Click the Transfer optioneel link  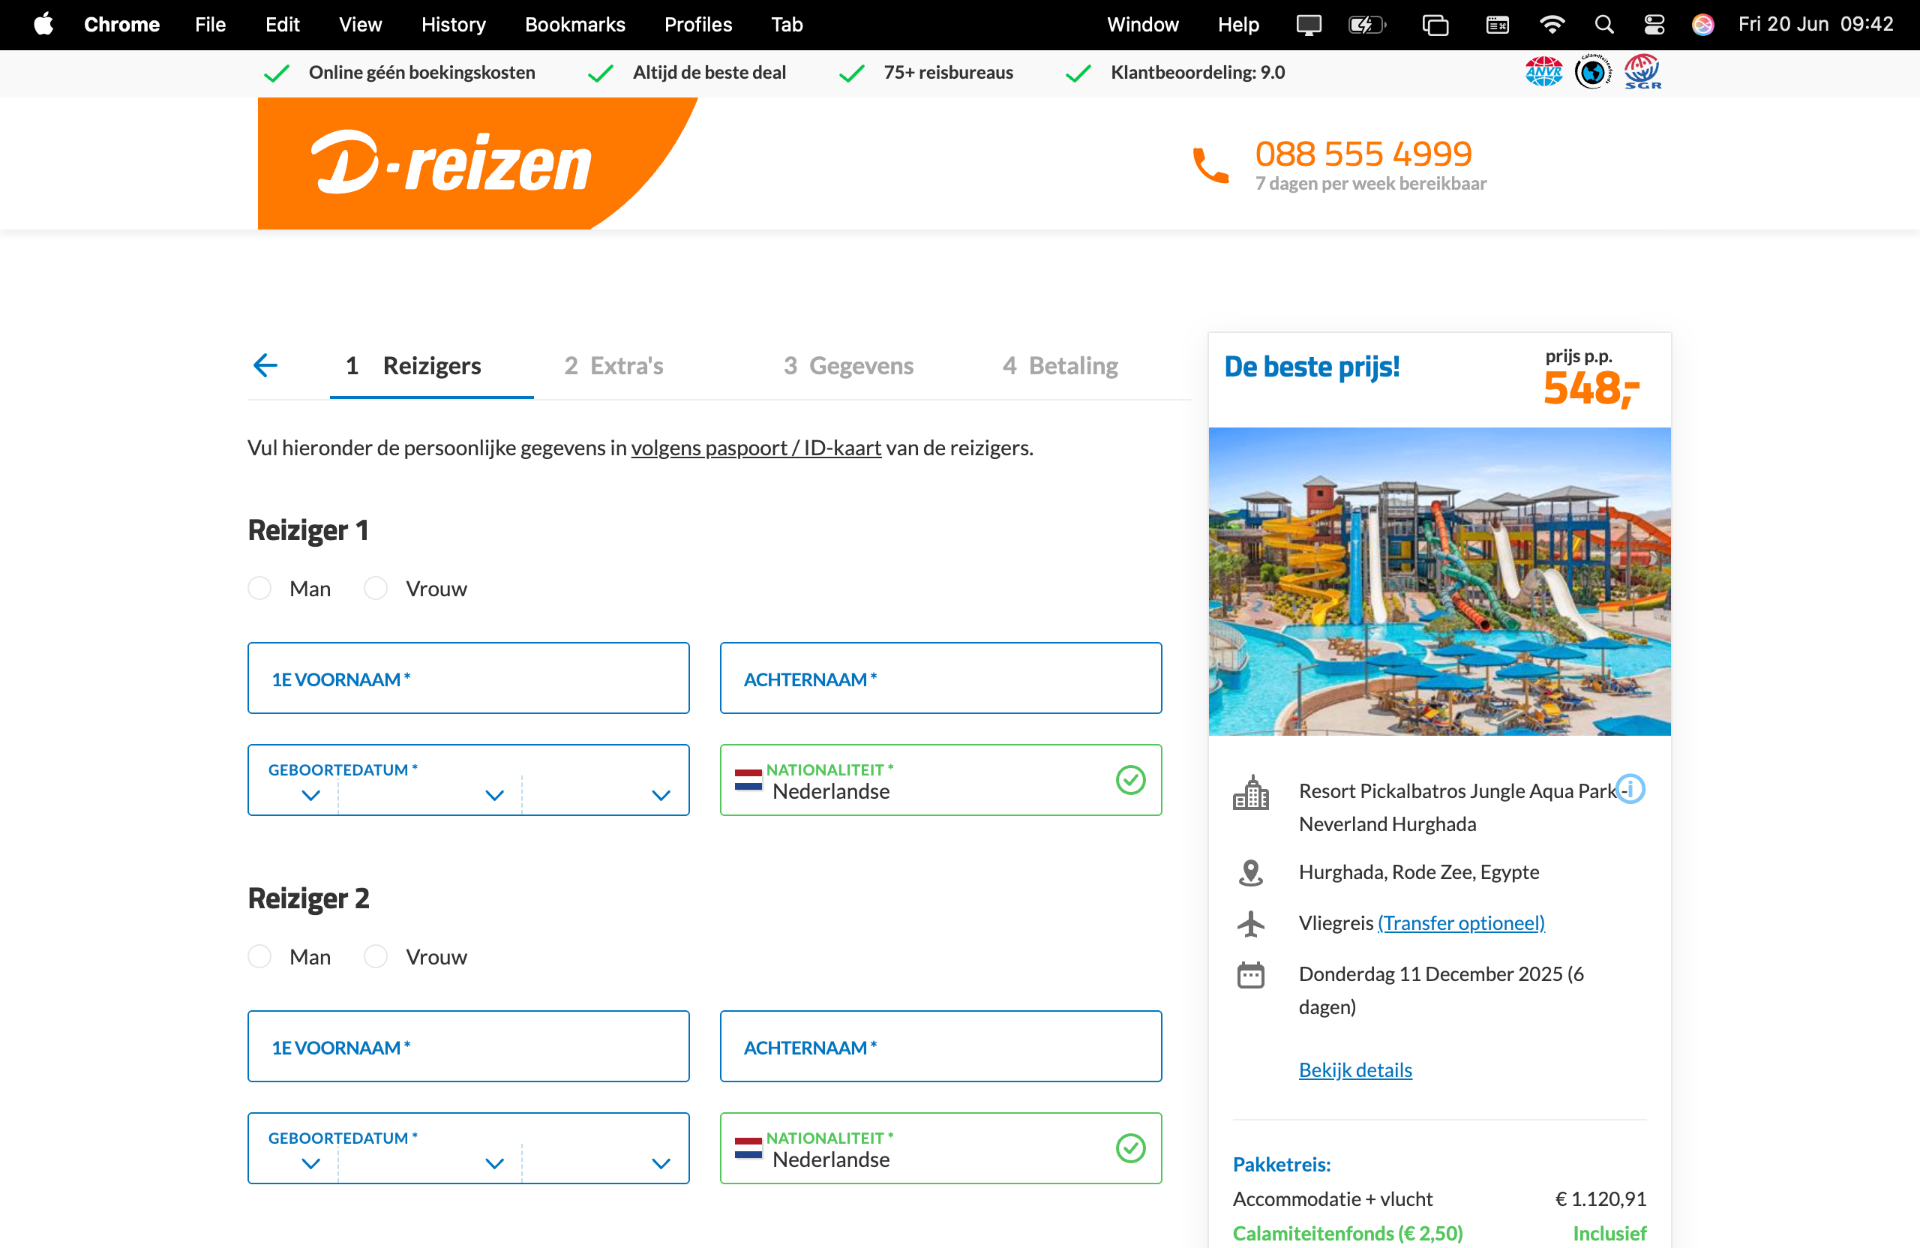(1461, 923)
